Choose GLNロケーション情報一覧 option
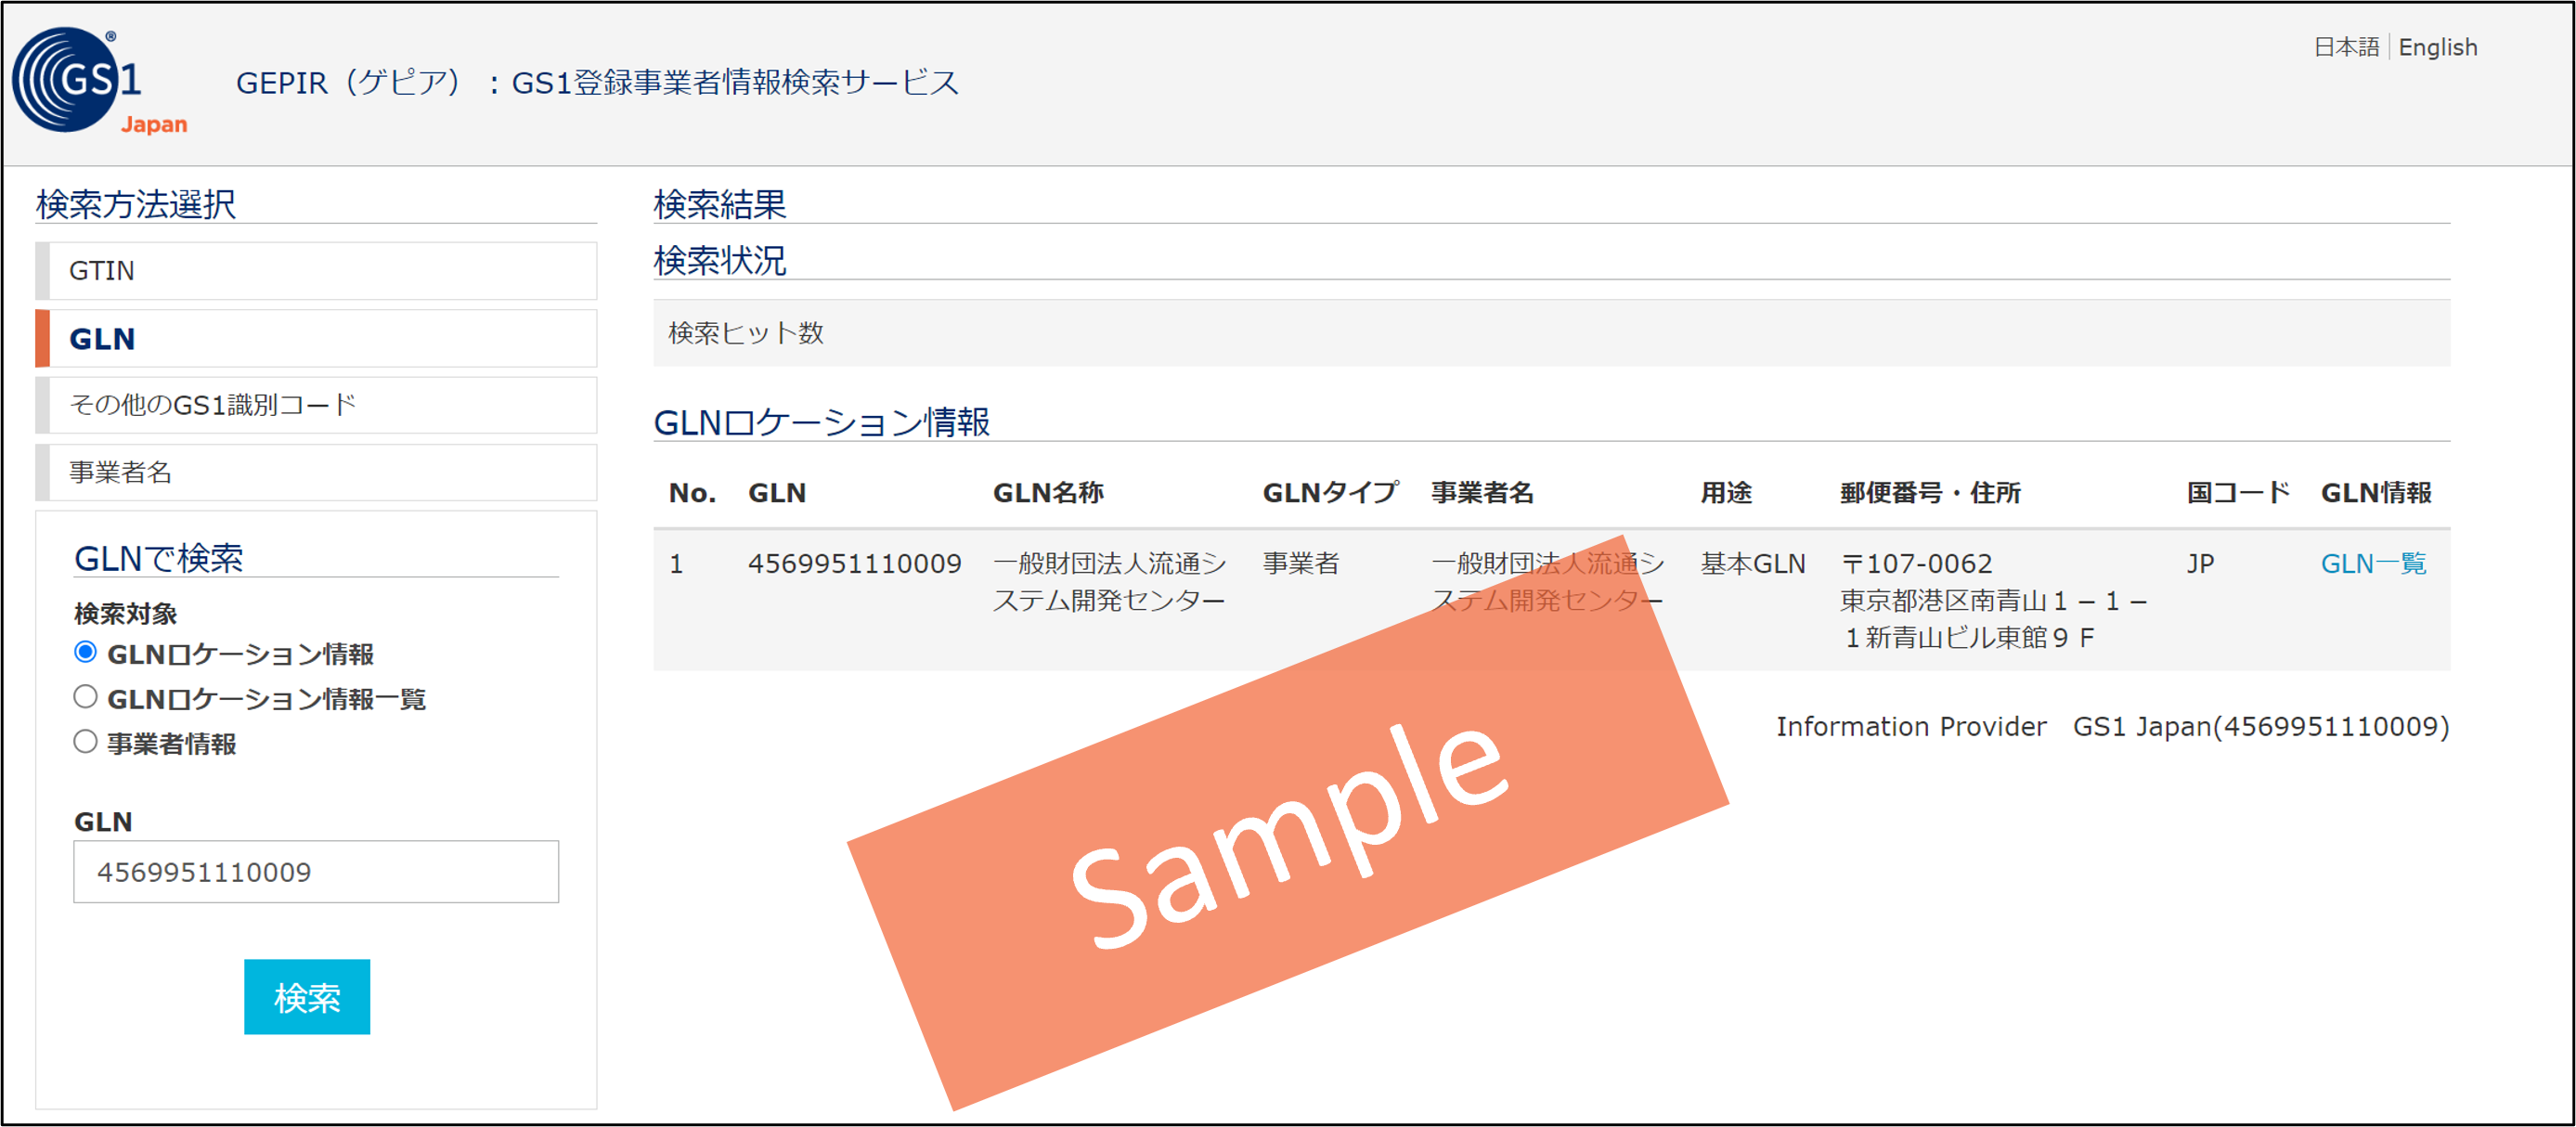 86,697
